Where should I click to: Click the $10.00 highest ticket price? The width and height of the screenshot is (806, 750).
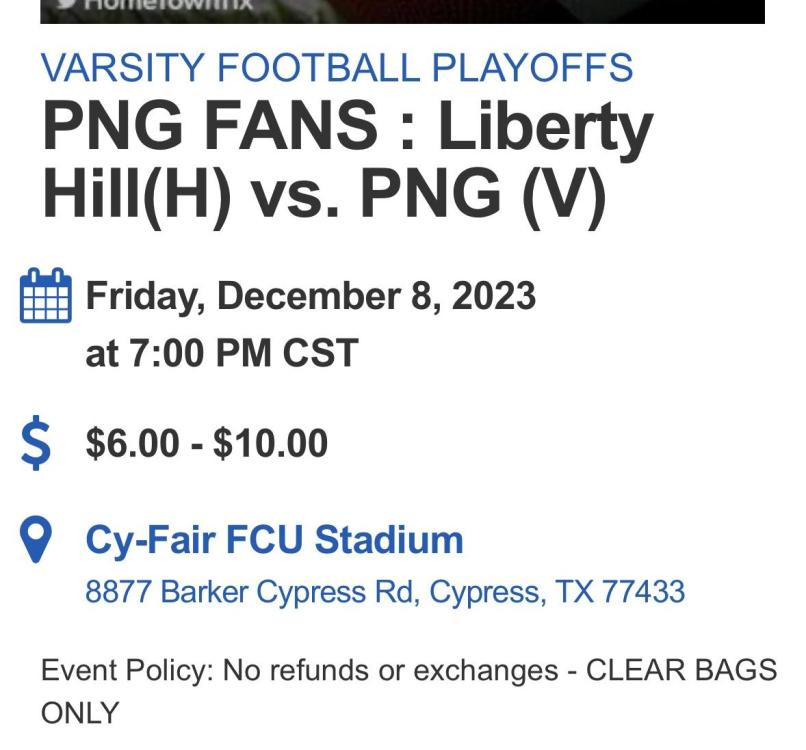[271, 443]
